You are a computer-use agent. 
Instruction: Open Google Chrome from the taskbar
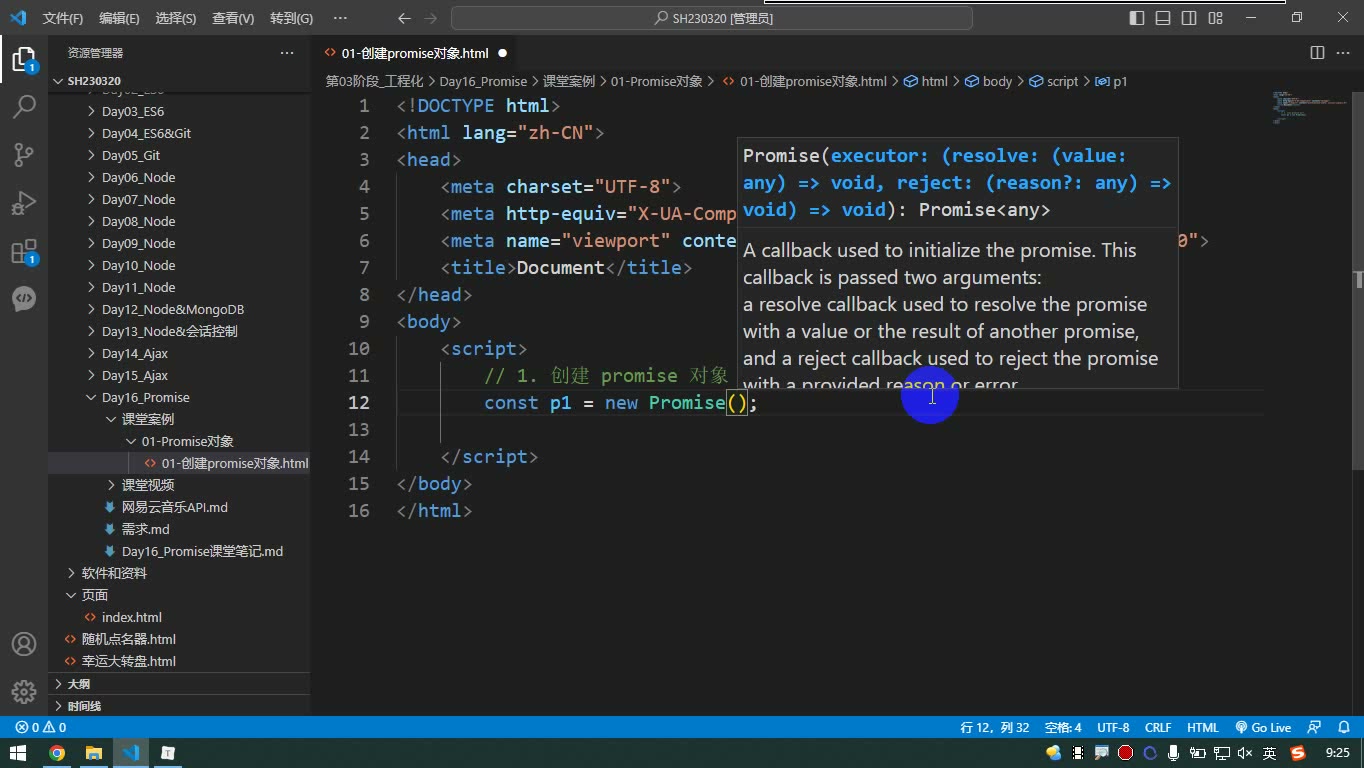tap(57, 753)
